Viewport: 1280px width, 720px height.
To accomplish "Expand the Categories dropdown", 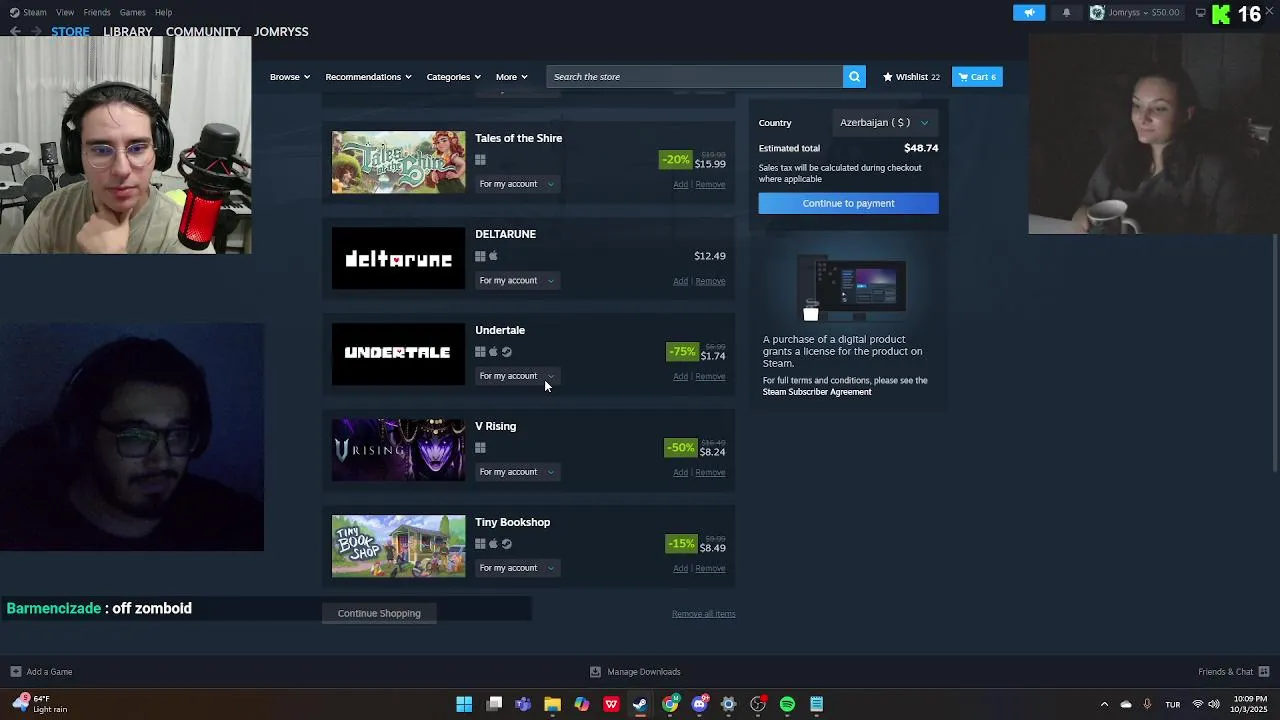I will tap(453, 77).
